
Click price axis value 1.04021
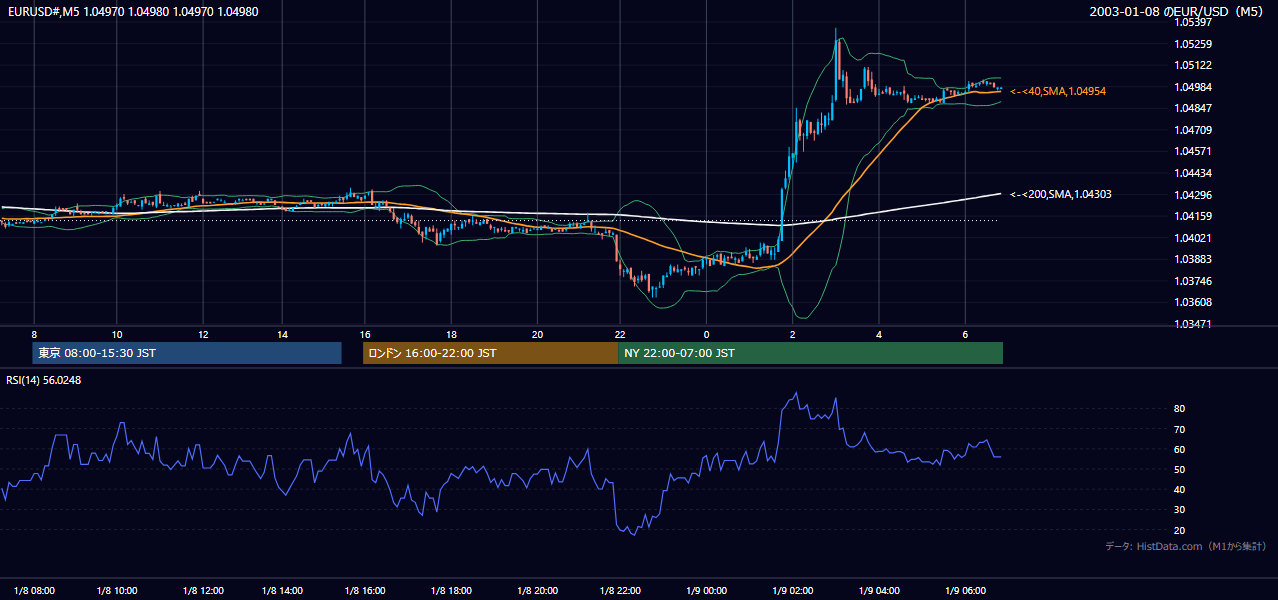1193,238
